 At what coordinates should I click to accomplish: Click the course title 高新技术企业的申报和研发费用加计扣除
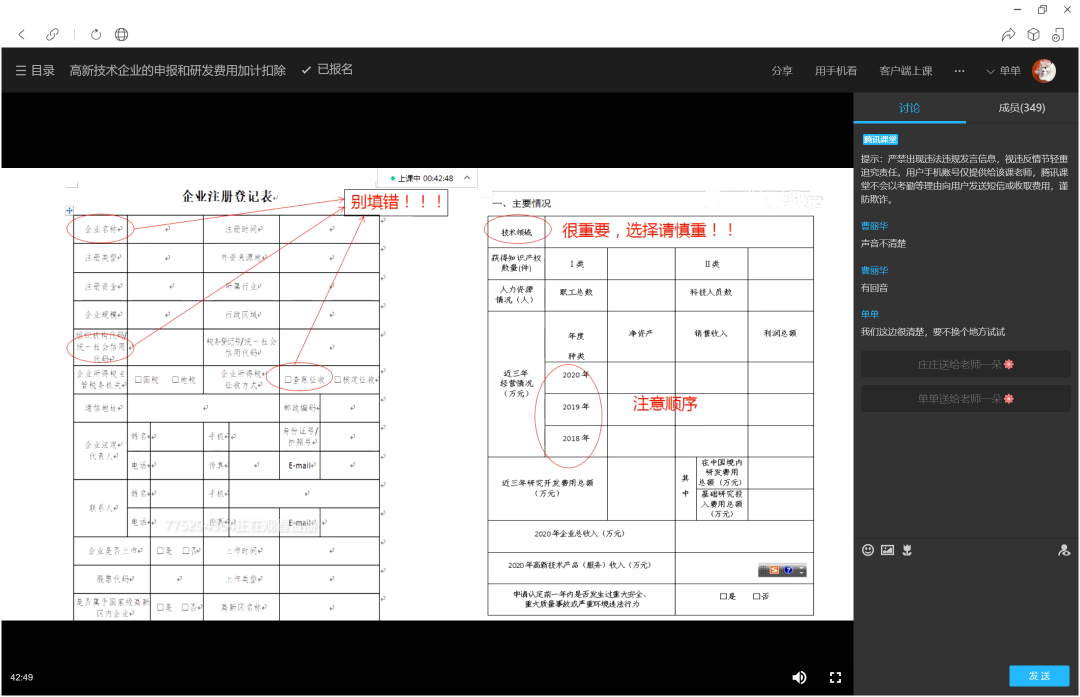[x=178, y=70]
